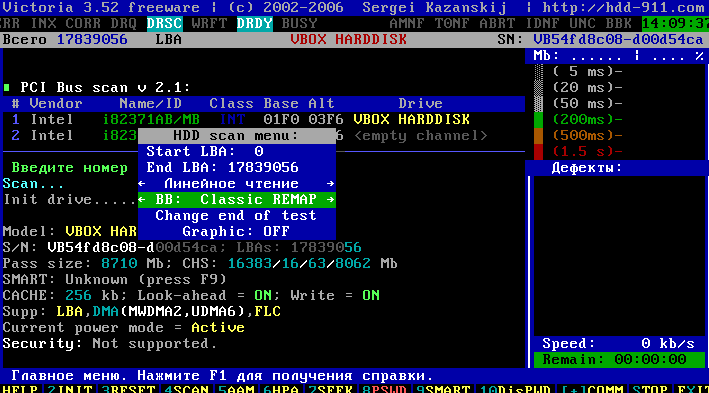Screen dimensions: 709x393
Task: Click the 4SCAN function key button
Action: tap(186, 389)
